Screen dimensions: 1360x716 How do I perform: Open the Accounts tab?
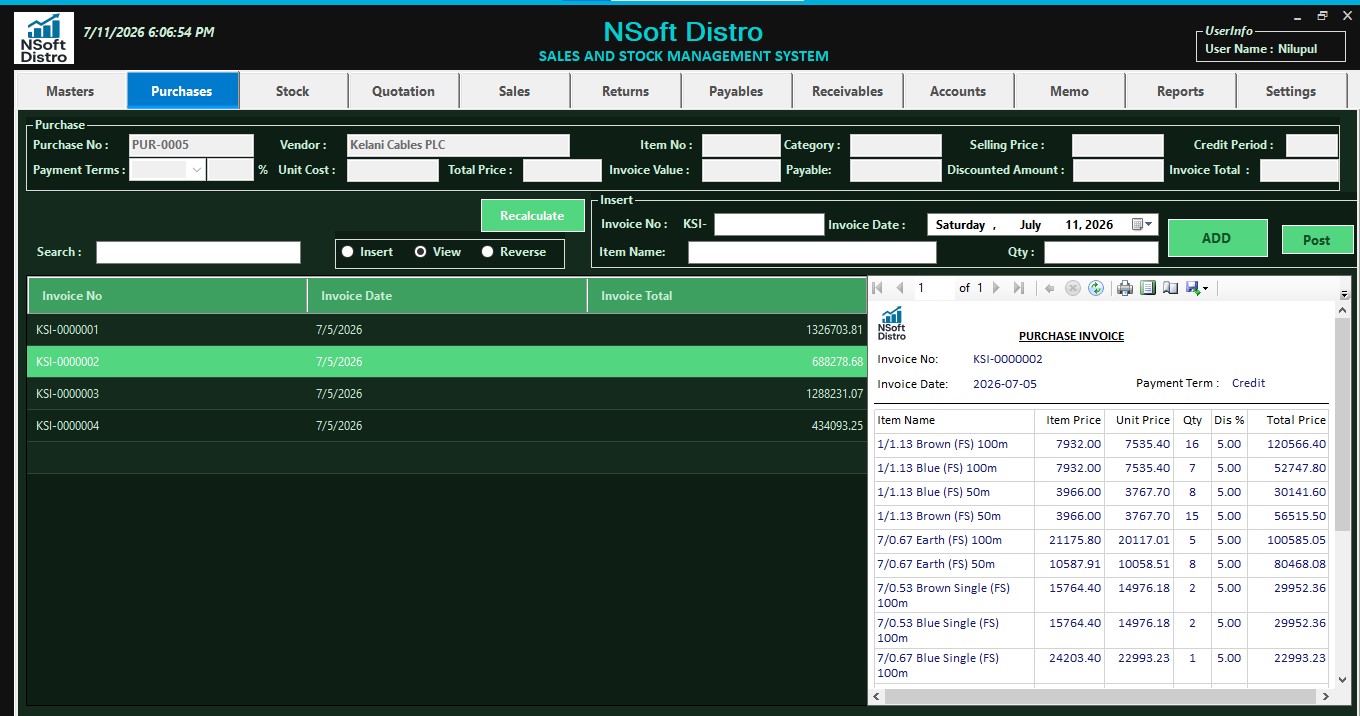(x=958, y=91)
